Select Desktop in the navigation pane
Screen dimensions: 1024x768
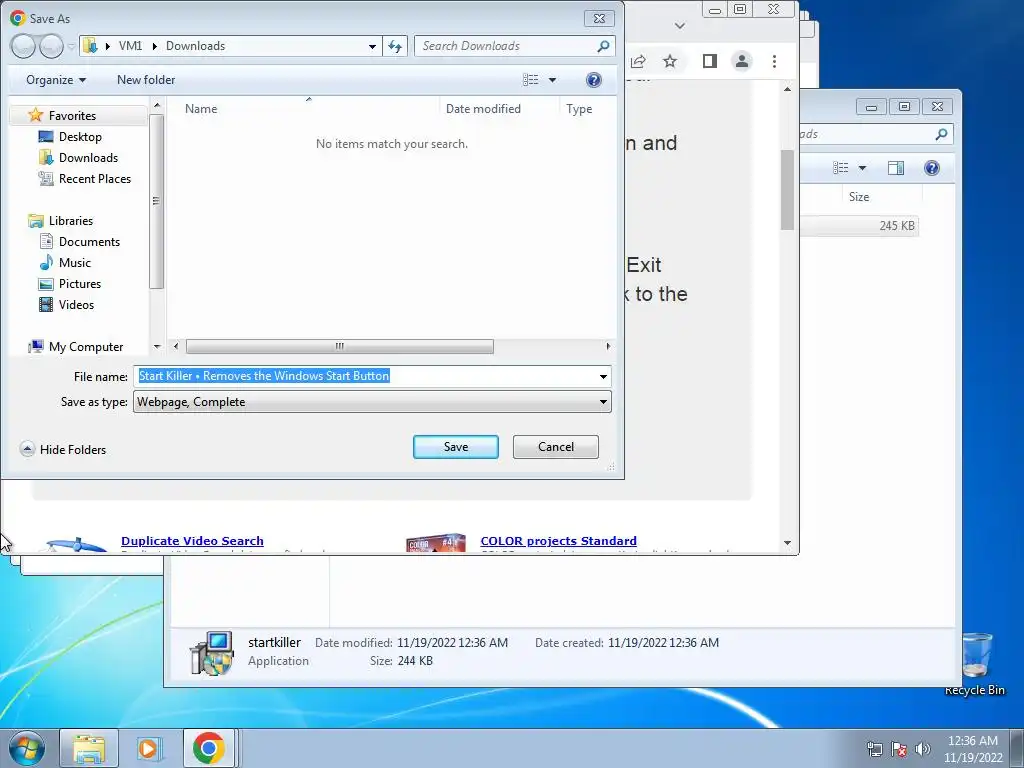[x=80, y=136]
